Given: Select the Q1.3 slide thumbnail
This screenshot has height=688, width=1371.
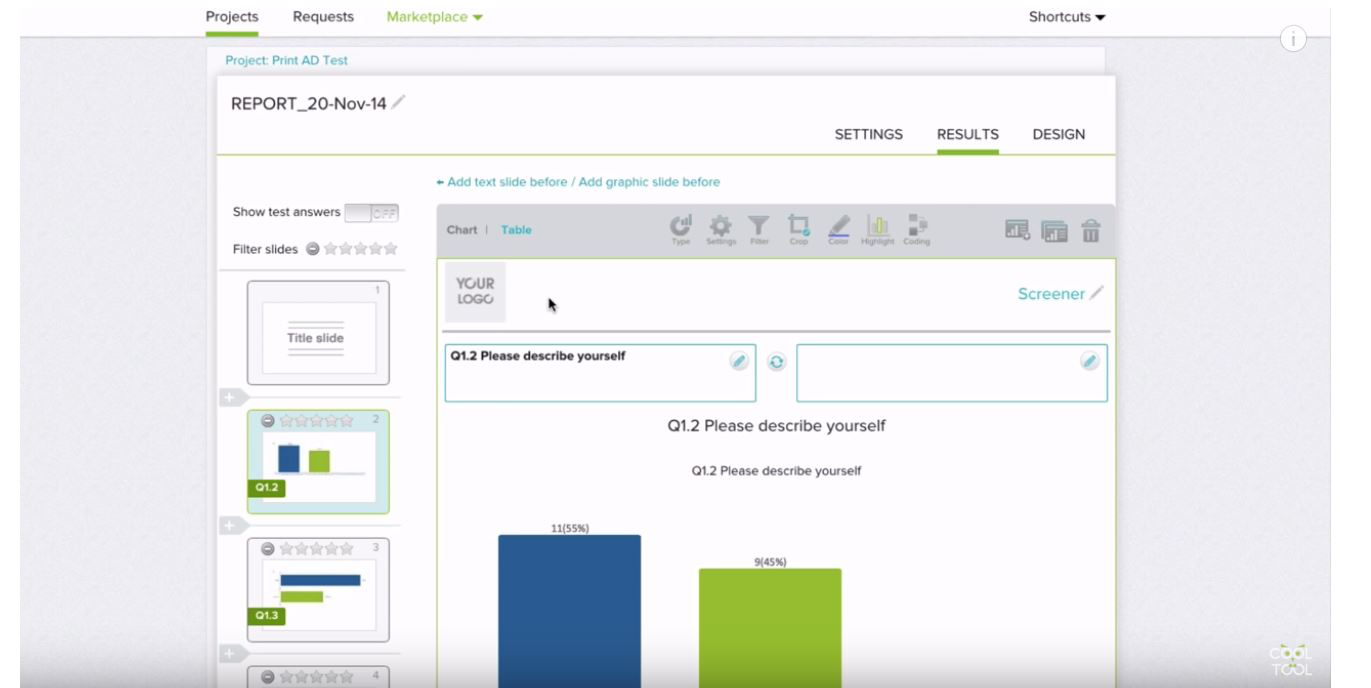Looking at the screenshot, I should pos(318,590).
